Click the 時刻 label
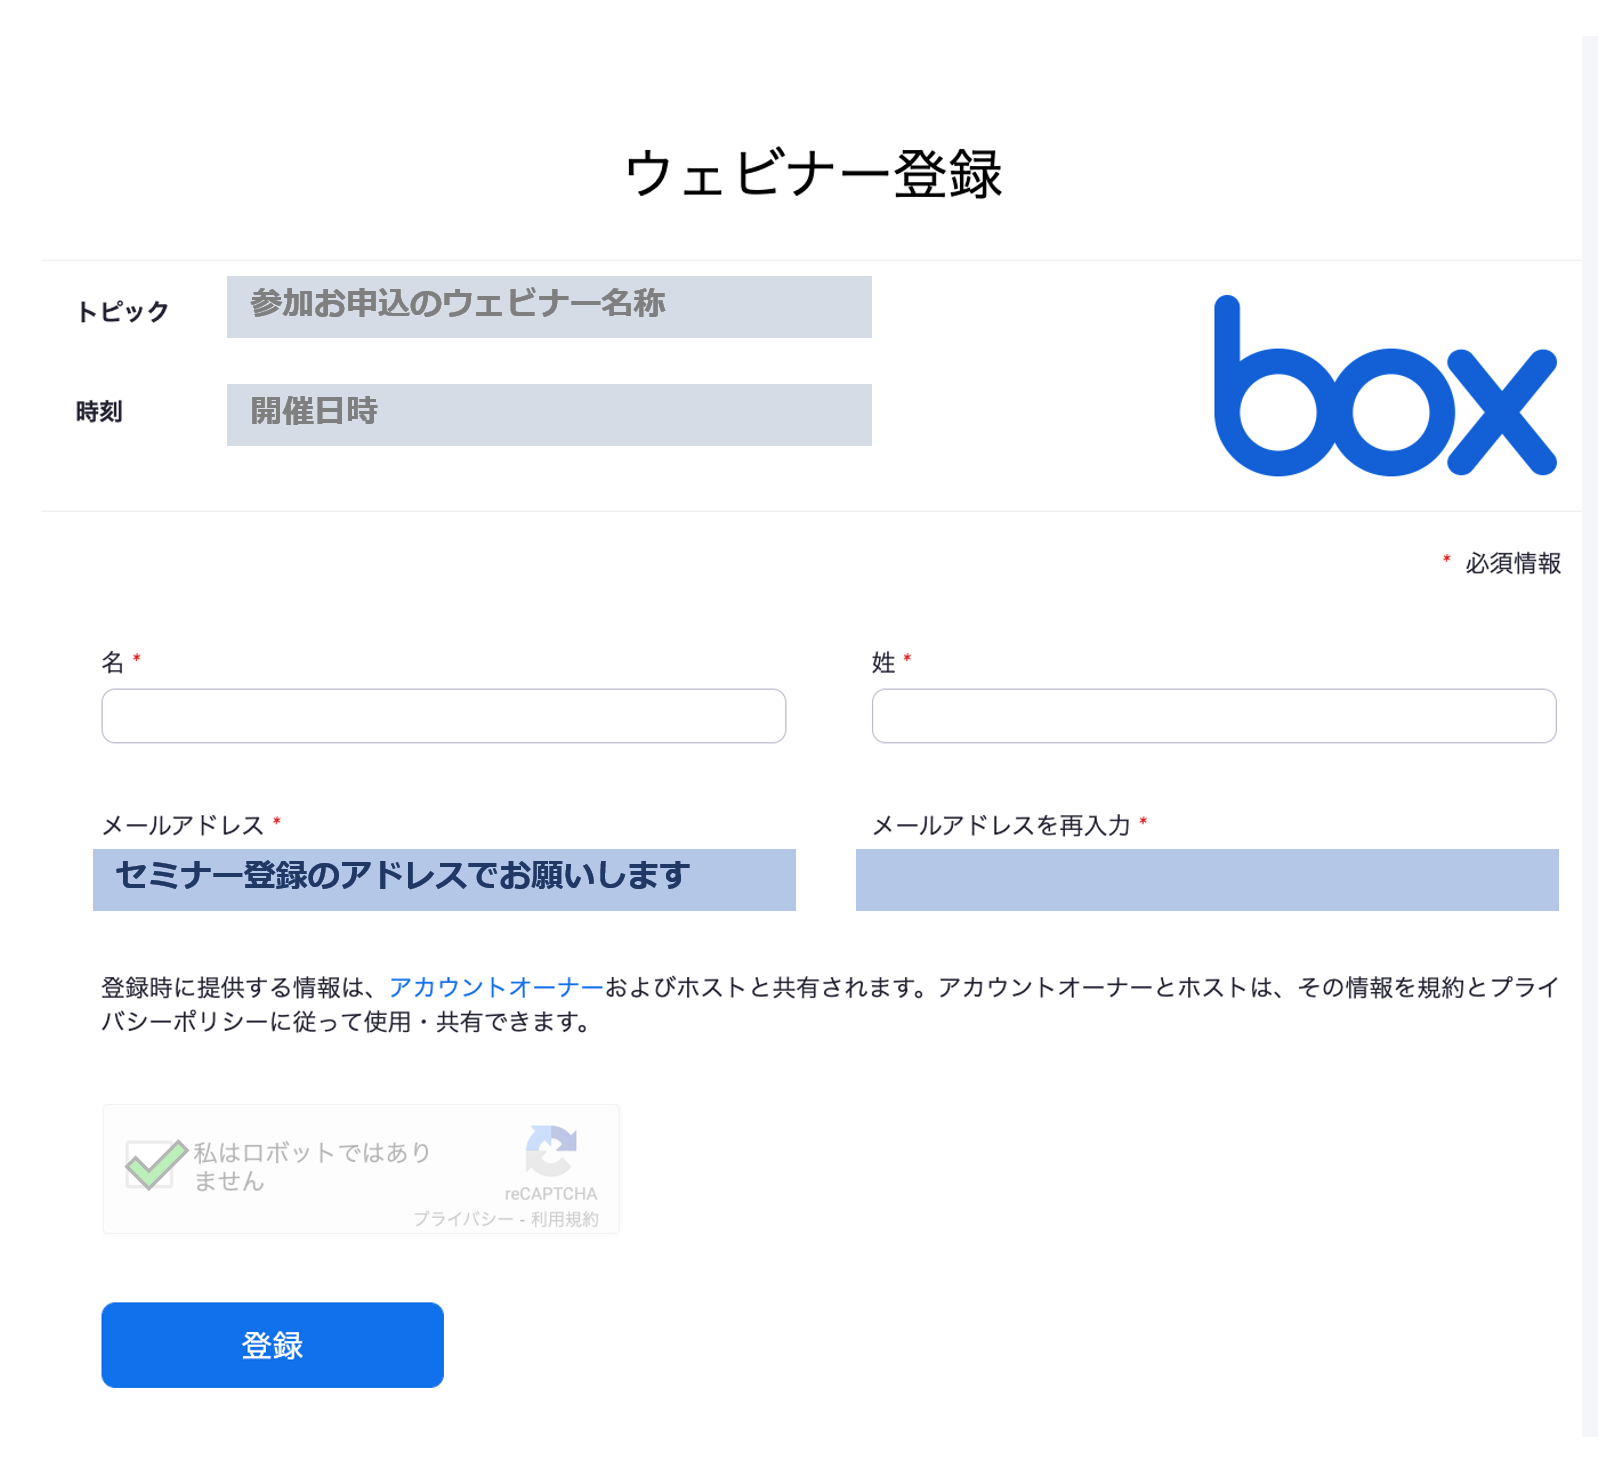 [99, 412]
